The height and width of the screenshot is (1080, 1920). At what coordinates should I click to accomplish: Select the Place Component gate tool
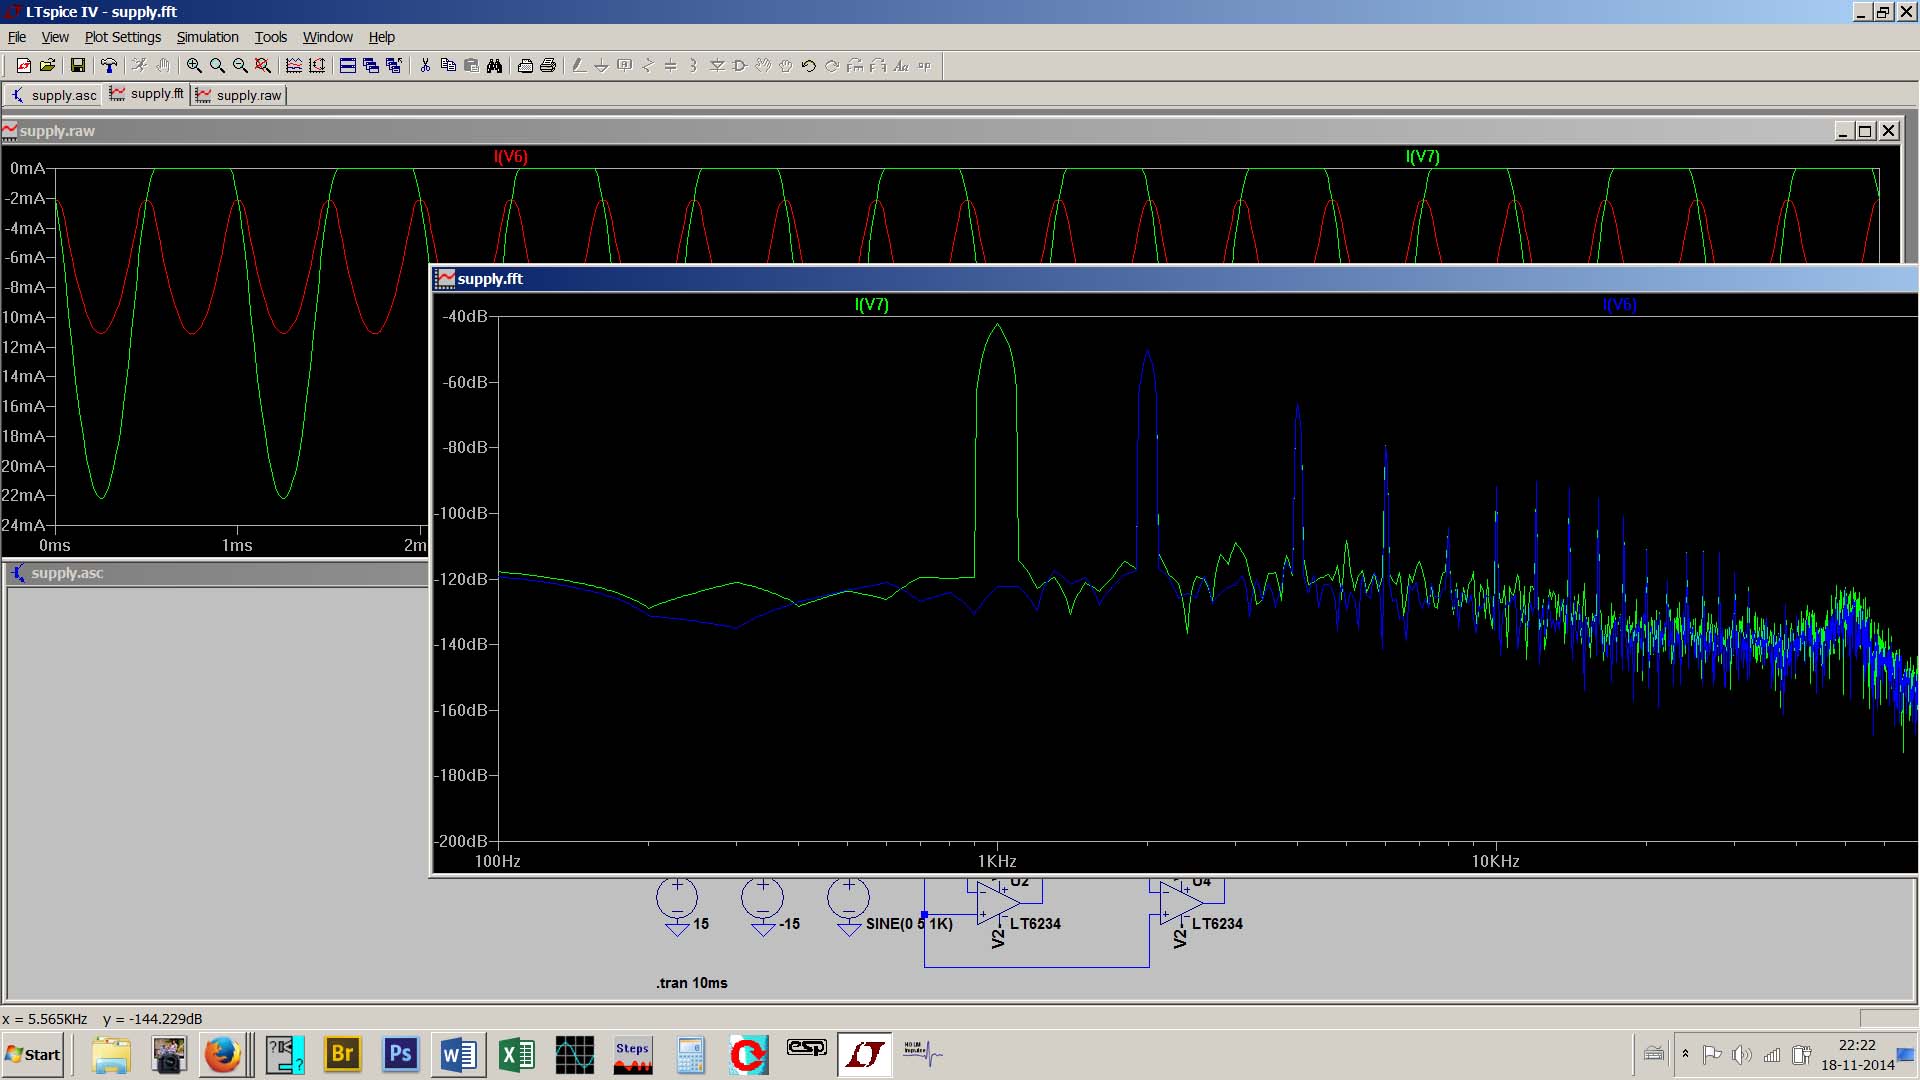[x=740, y=66]
